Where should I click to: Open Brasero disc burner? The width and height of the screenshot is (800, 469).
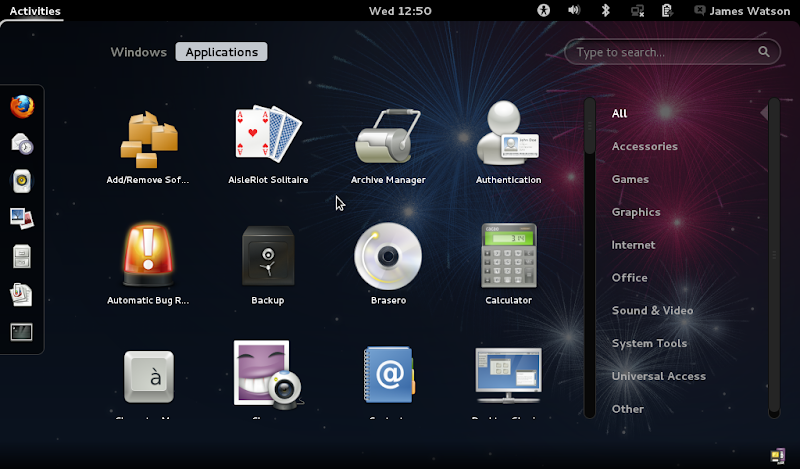pos(388,256)
